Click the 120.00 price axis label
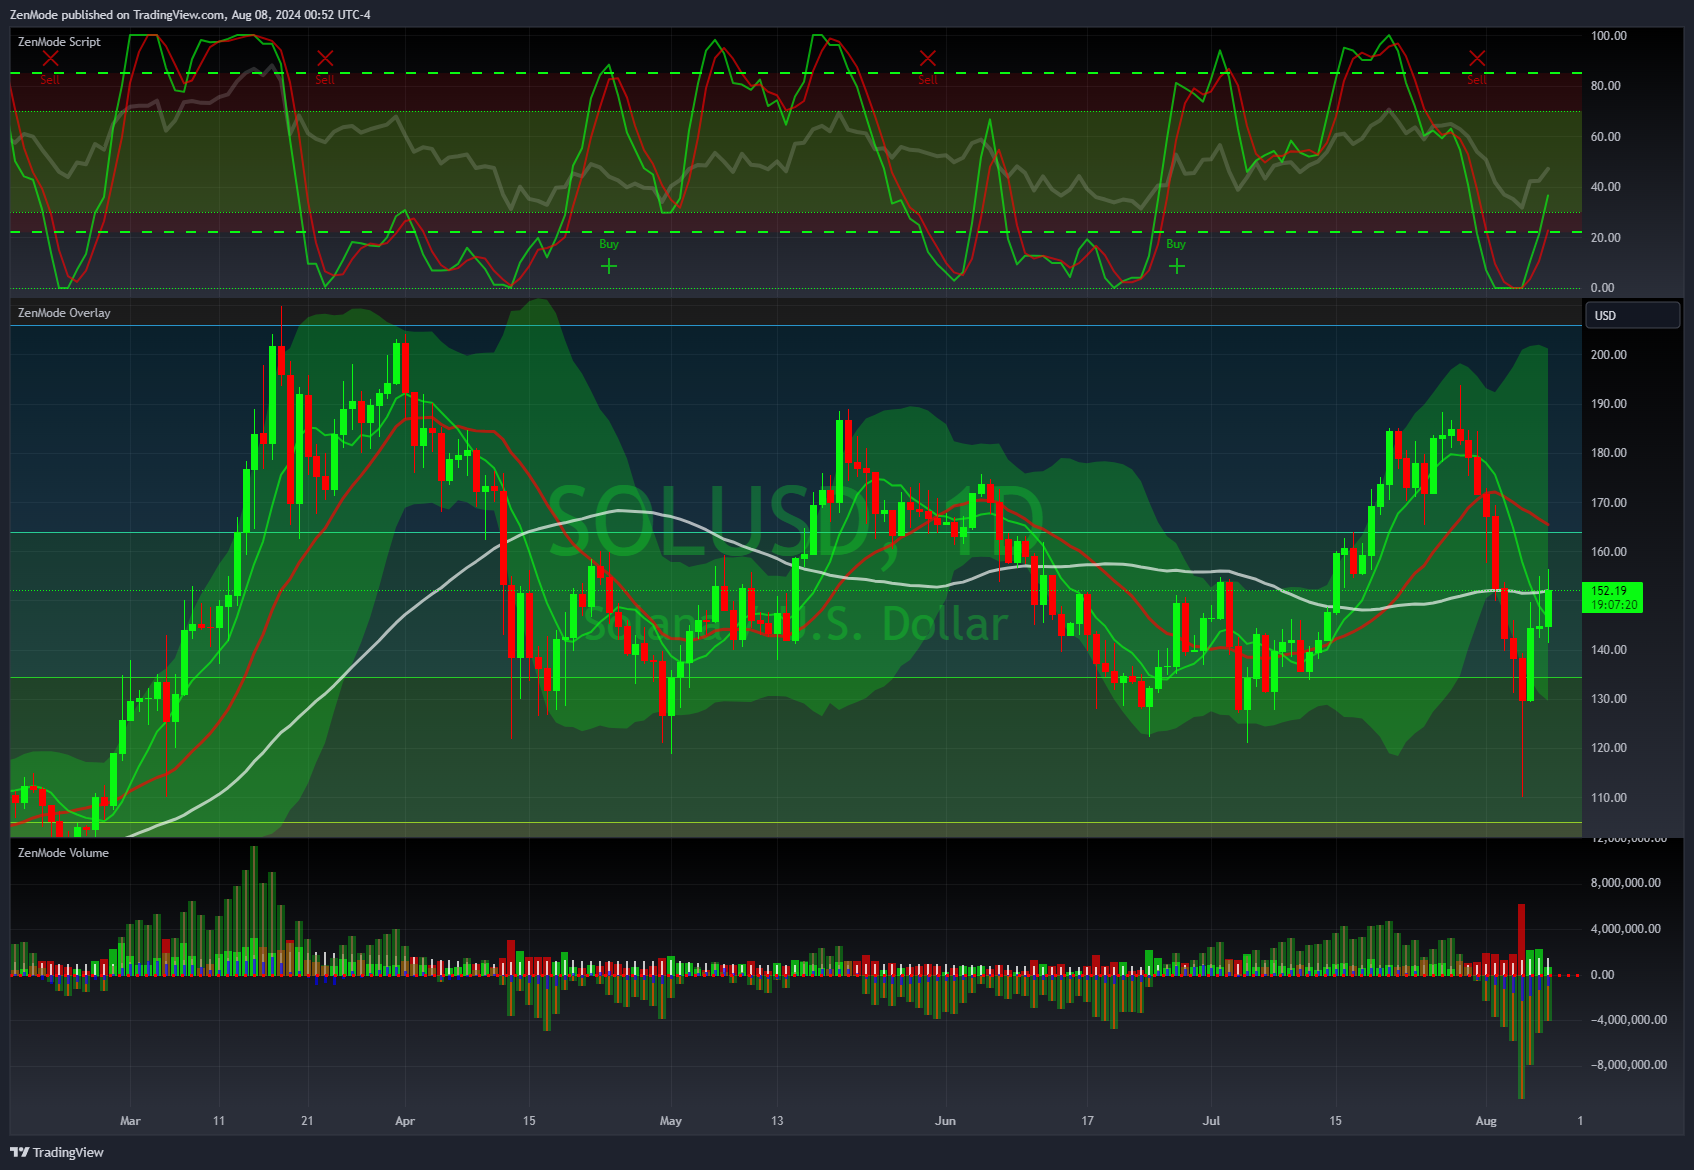The width and height of the screenshot is (1694, 1170). [1609, 748]
